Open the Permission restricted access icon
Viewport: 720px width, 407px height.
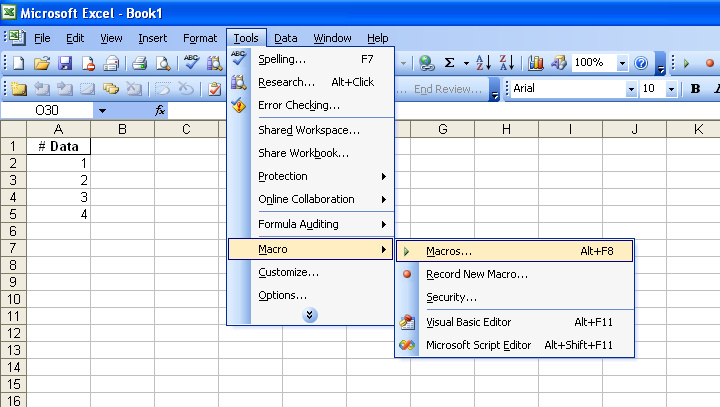88,63
